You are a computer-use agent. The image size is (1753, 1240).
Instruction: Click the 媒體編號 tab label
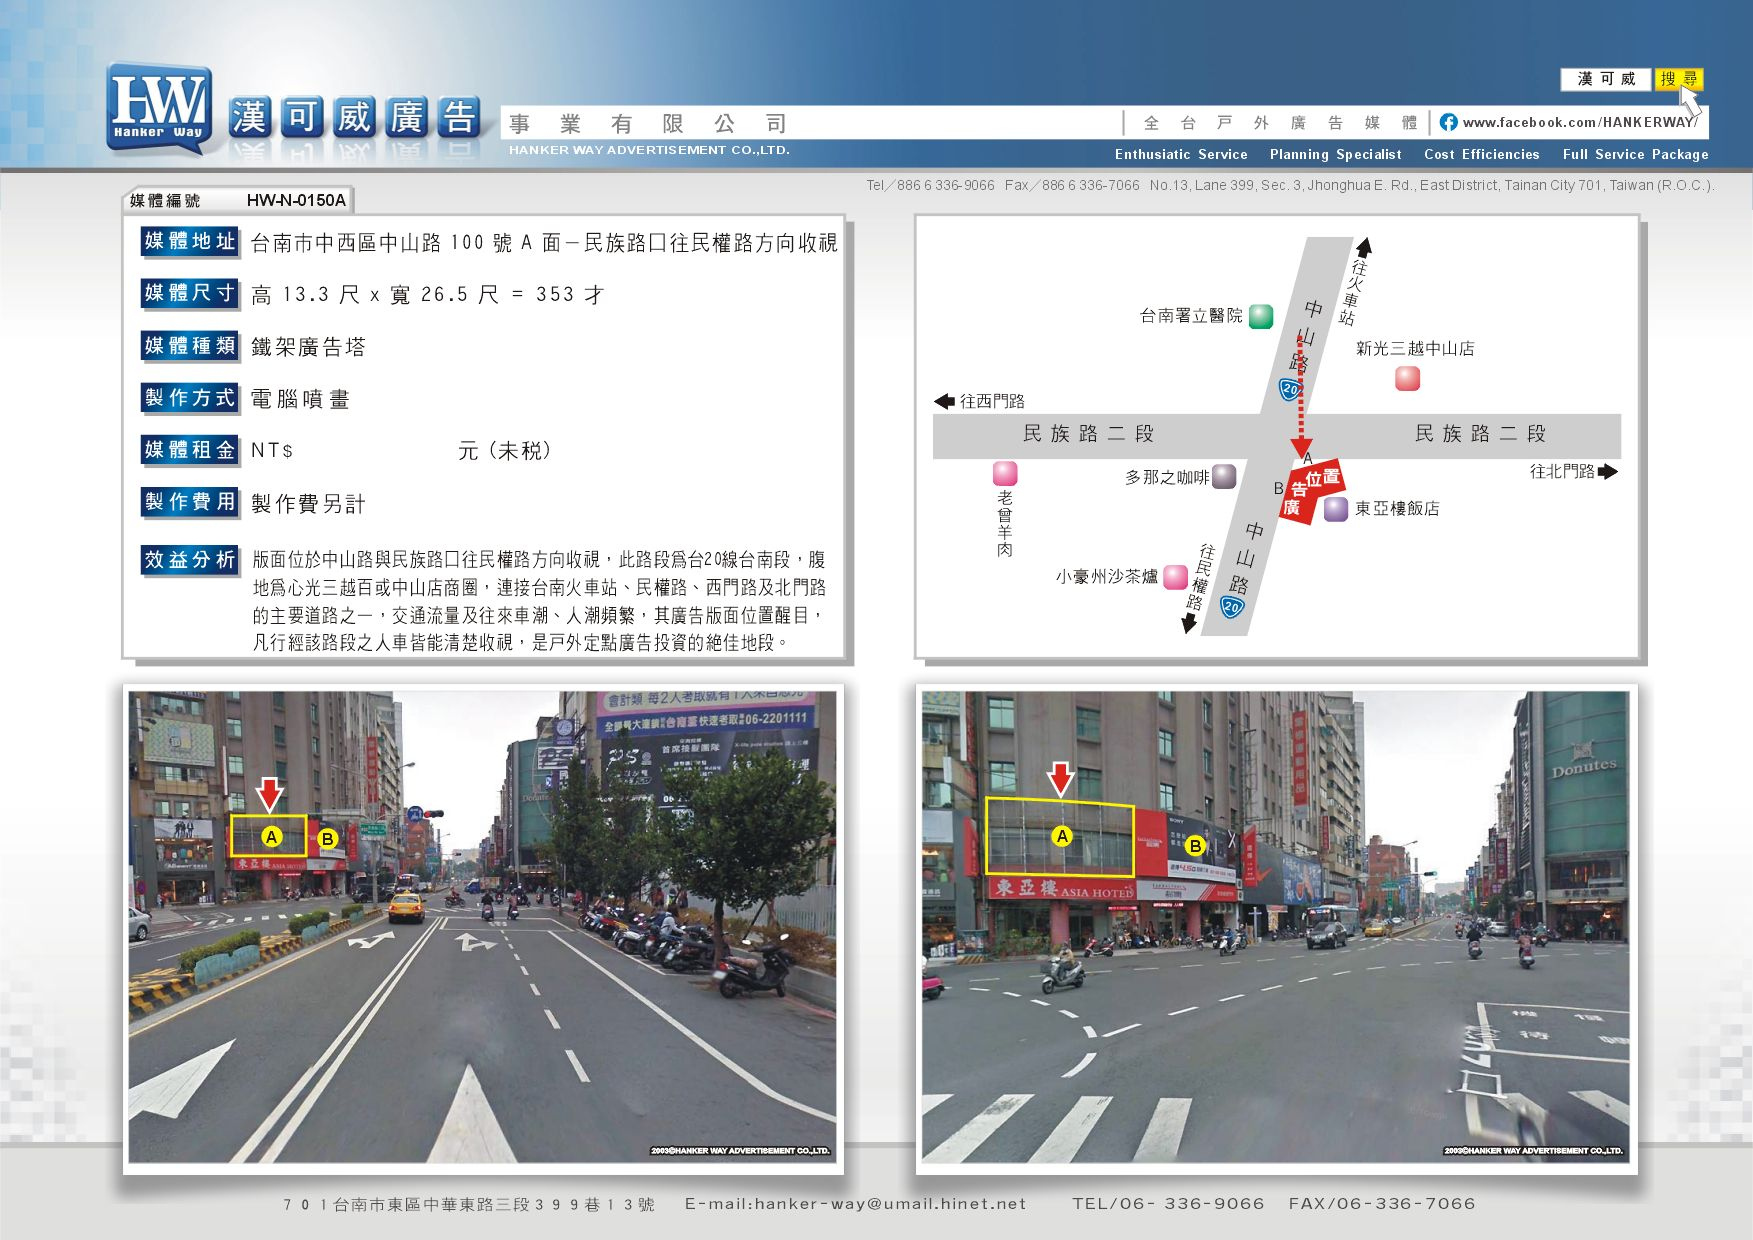(x=165, y=200)
